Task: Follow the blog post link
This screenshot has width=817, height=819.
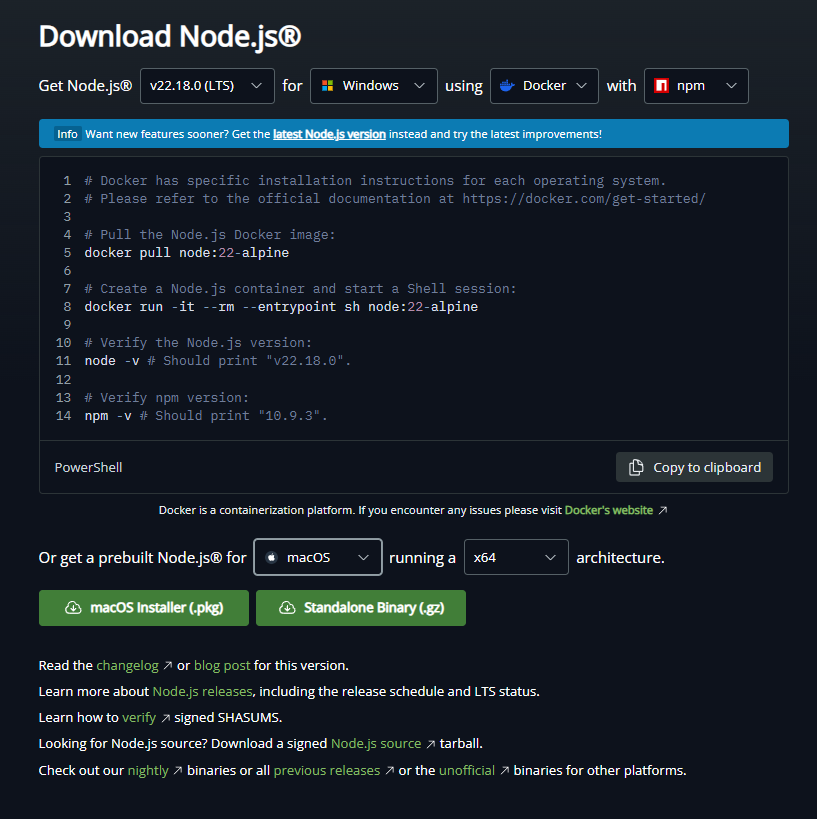Action: pos(221,665)
